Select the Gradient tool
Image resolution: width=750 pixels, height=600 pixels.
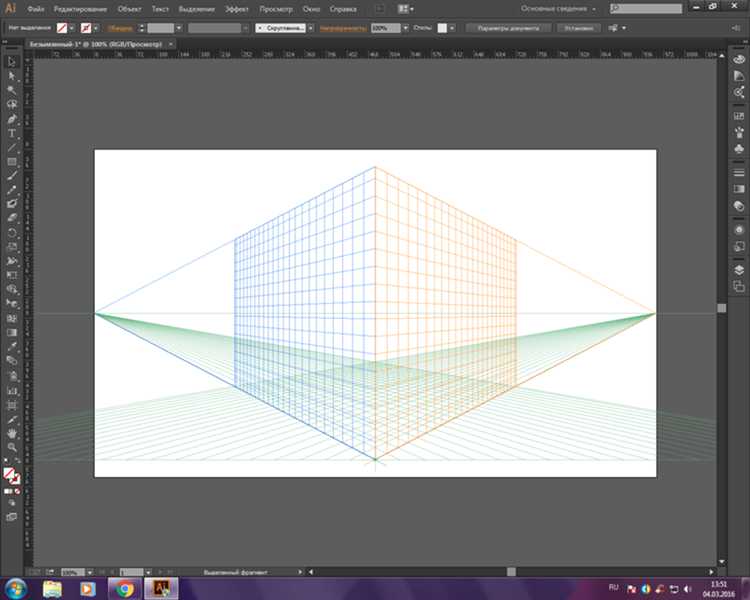point(12,333)
